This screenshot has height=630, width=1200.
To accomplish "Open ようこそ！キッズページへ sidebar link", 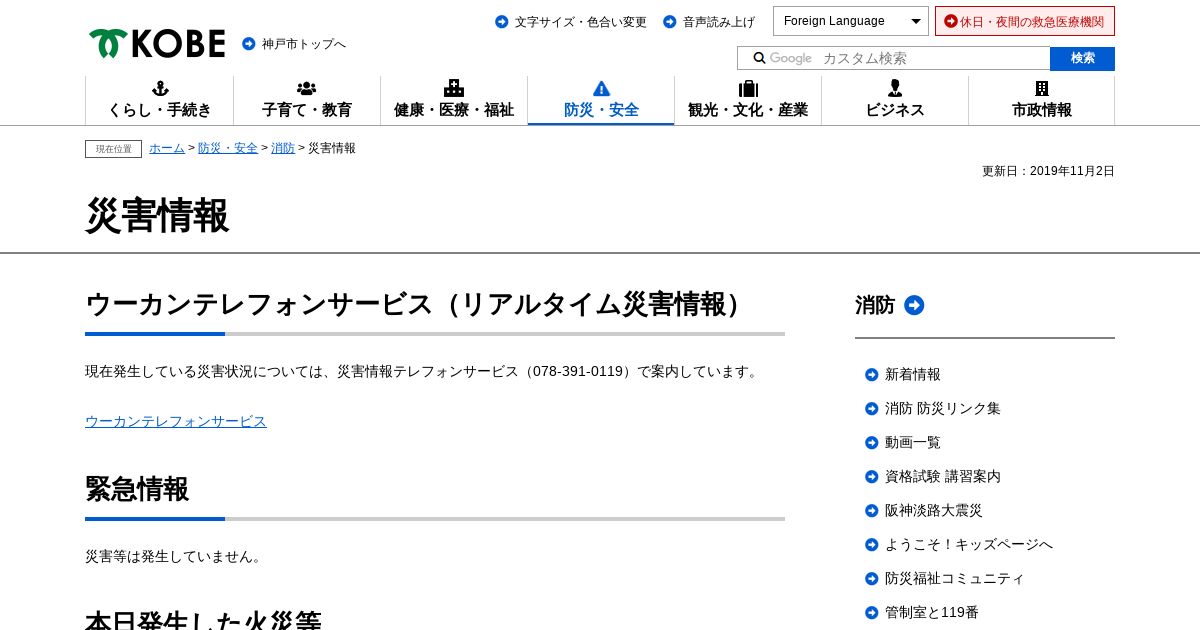I will point(969,544).
